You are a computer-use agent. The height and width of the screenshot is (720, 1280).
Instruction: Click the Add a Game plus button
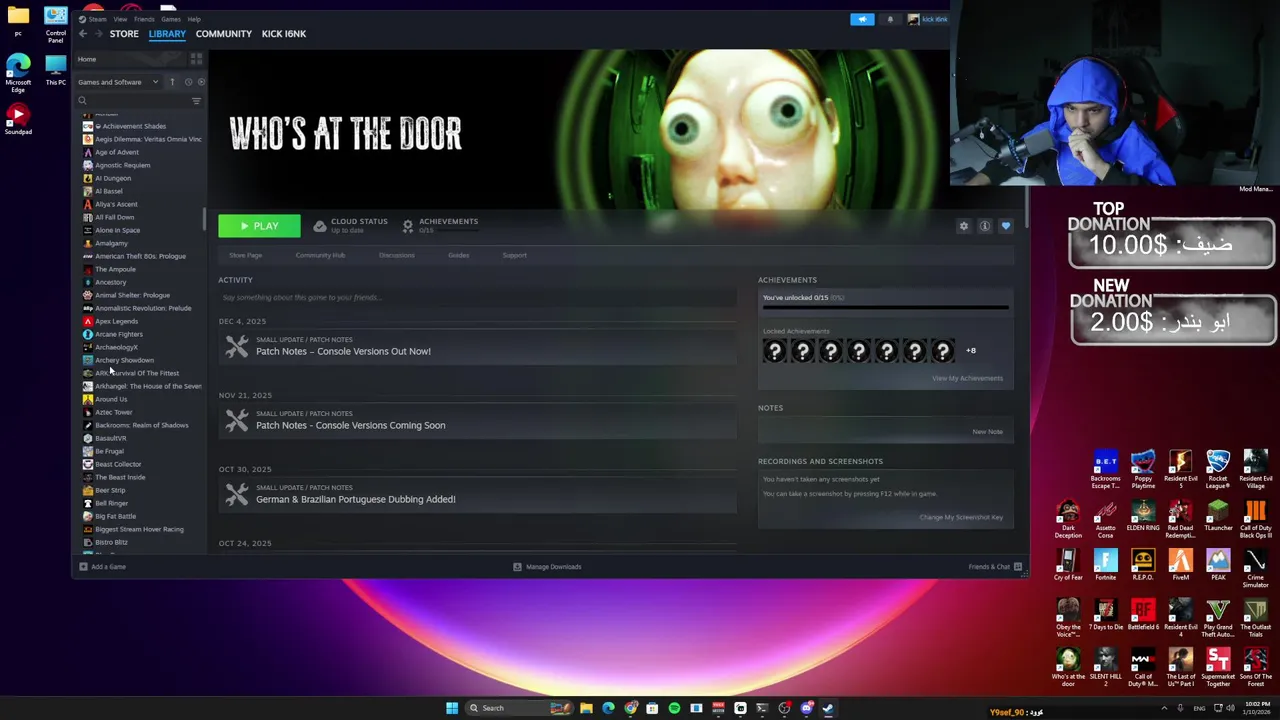[x=102, y=567]
